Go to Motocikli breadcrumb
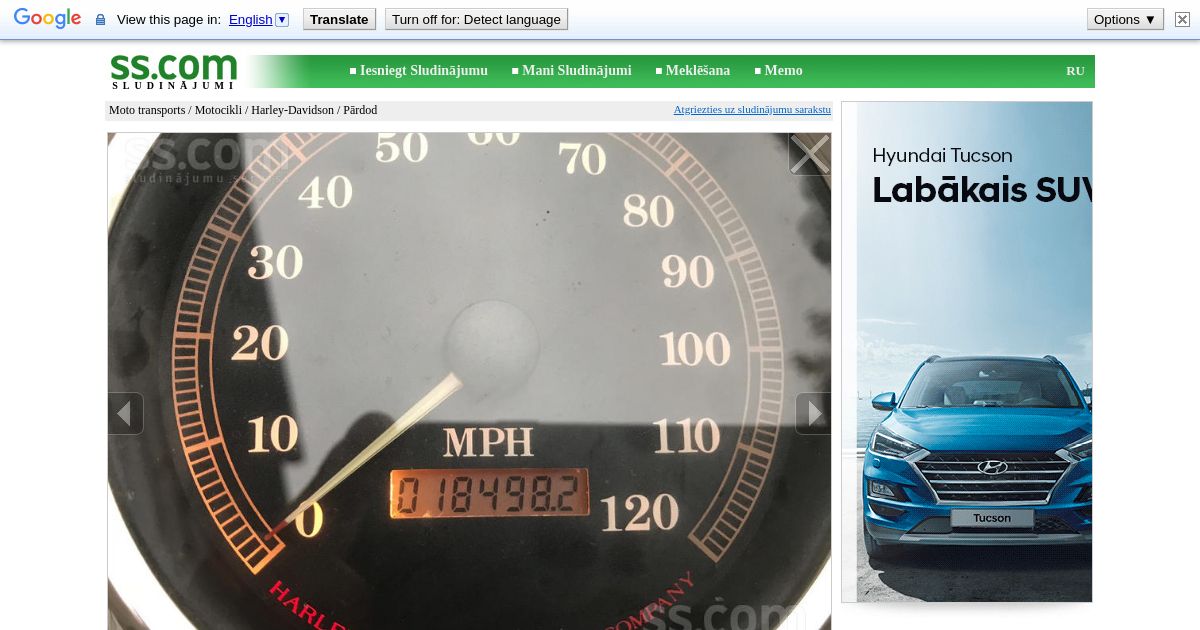The image size is (1200, 630). tap(218, 110)
